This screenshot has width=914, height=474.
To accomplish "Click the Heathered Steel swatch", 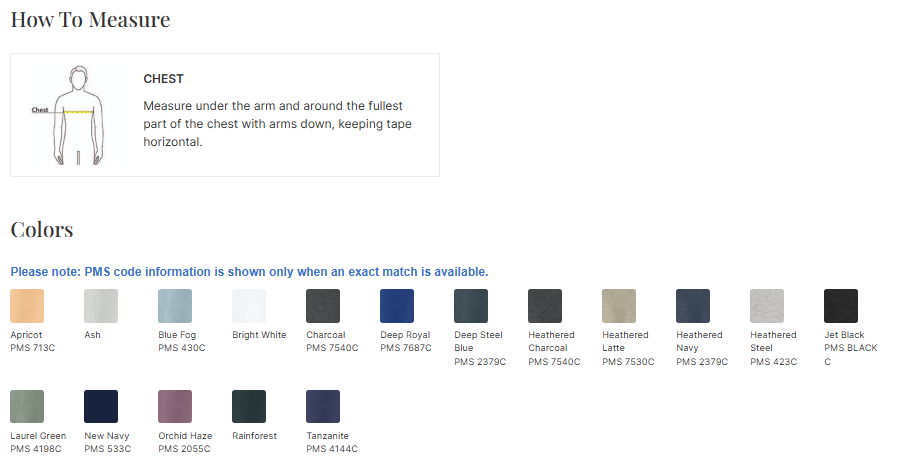I will point(767,306).
